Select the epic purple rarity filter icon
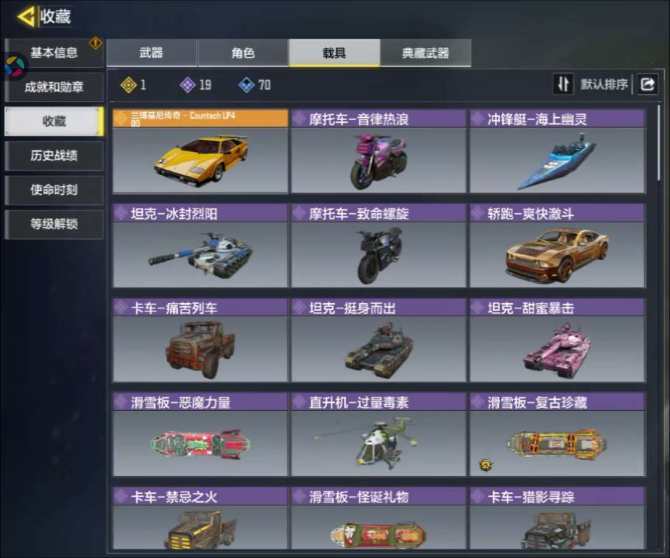Viewport: 670px width, 558px height. click(x=187, y=85)
